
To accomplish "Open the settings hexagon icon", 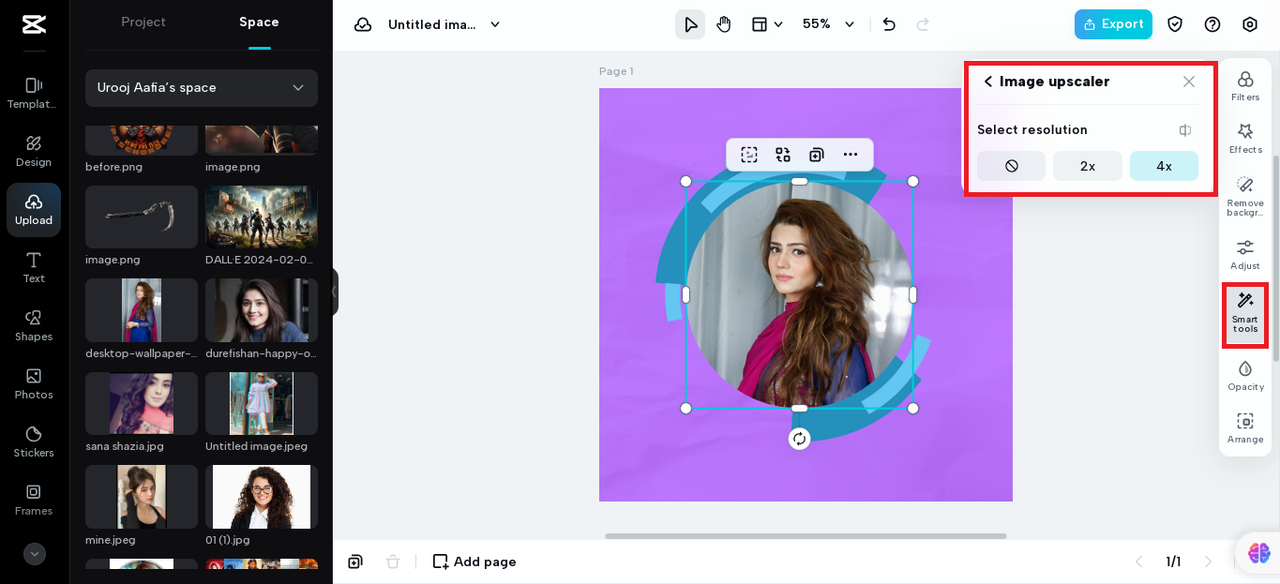I will [1250, 24].
